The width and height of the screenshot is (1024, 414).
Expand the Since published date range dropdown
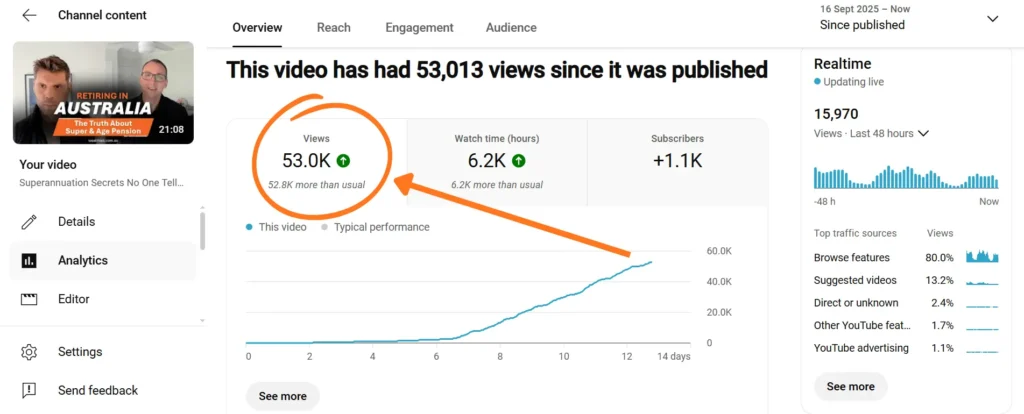(992, 18)
